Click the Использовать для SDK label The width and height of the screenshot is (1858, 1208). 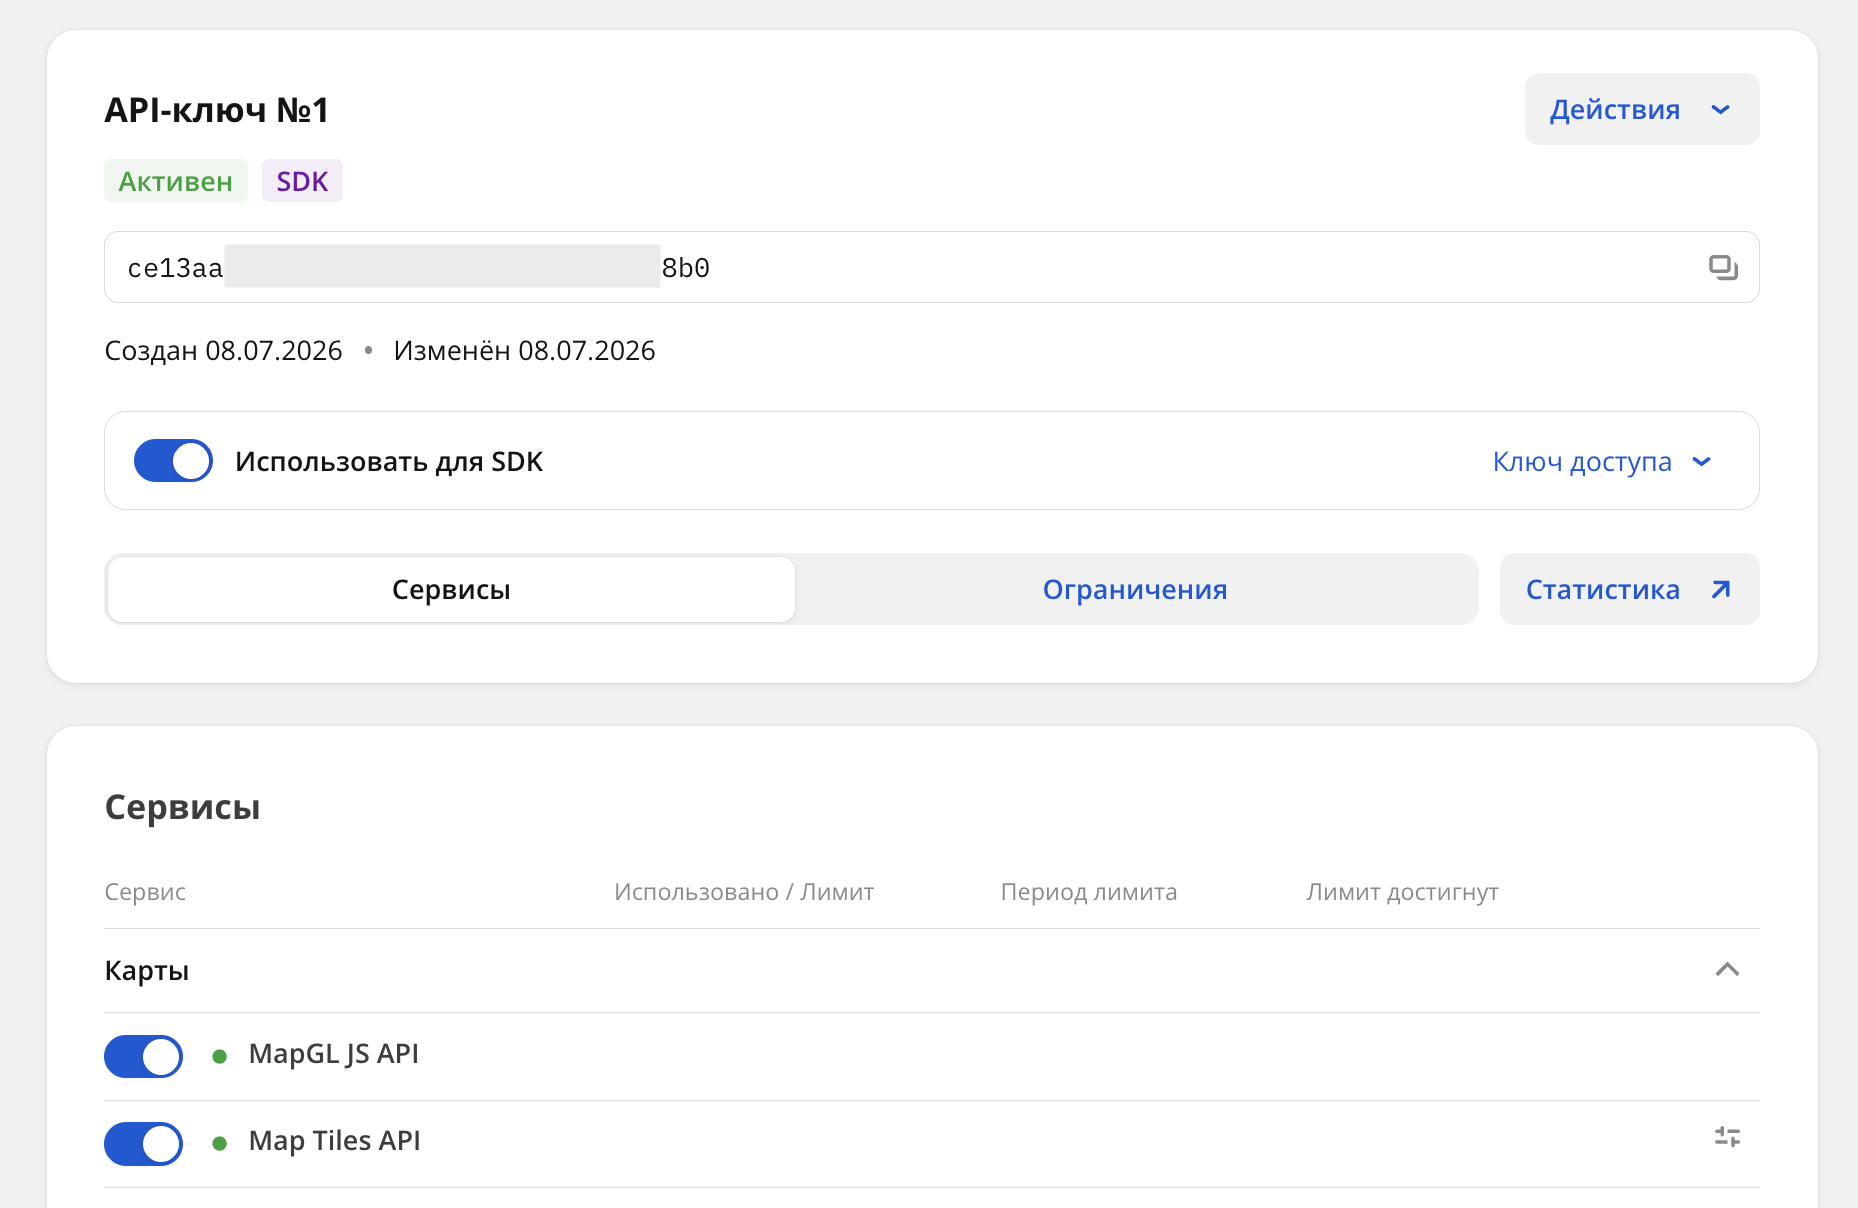click(x=389, y=462)
